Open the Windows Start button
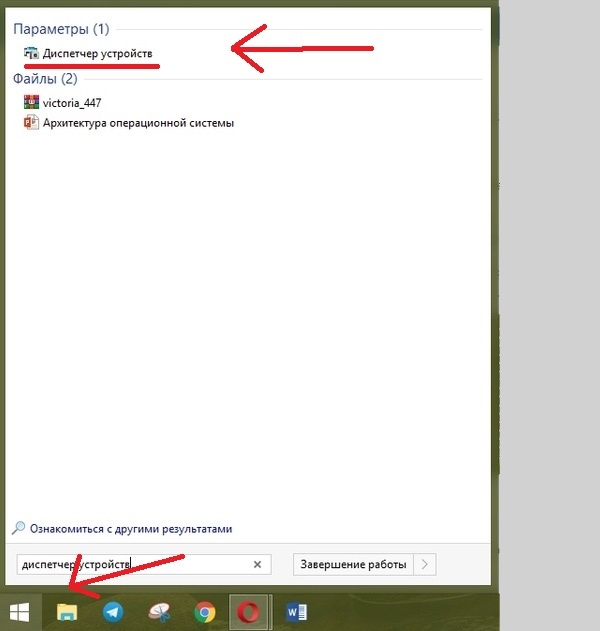 (19, 612)
